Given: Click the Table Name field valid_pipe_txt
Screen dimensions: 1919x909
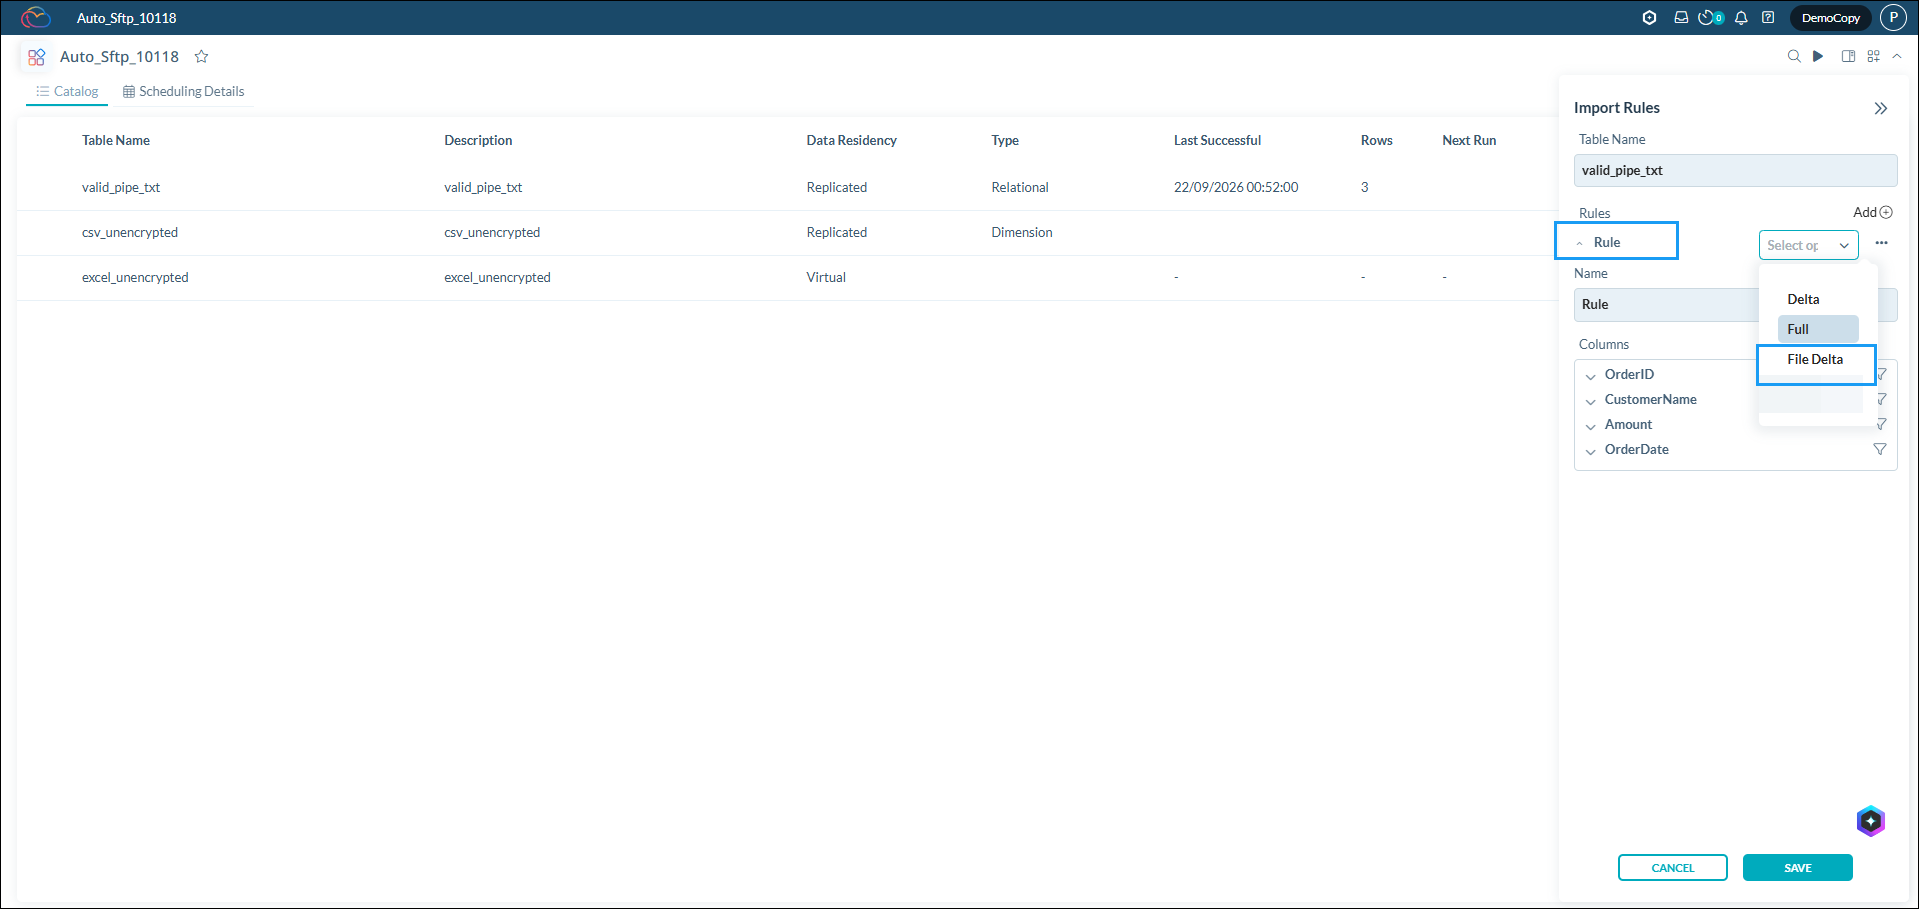Looking at the screenshot, I should [x=1735, y=170].
